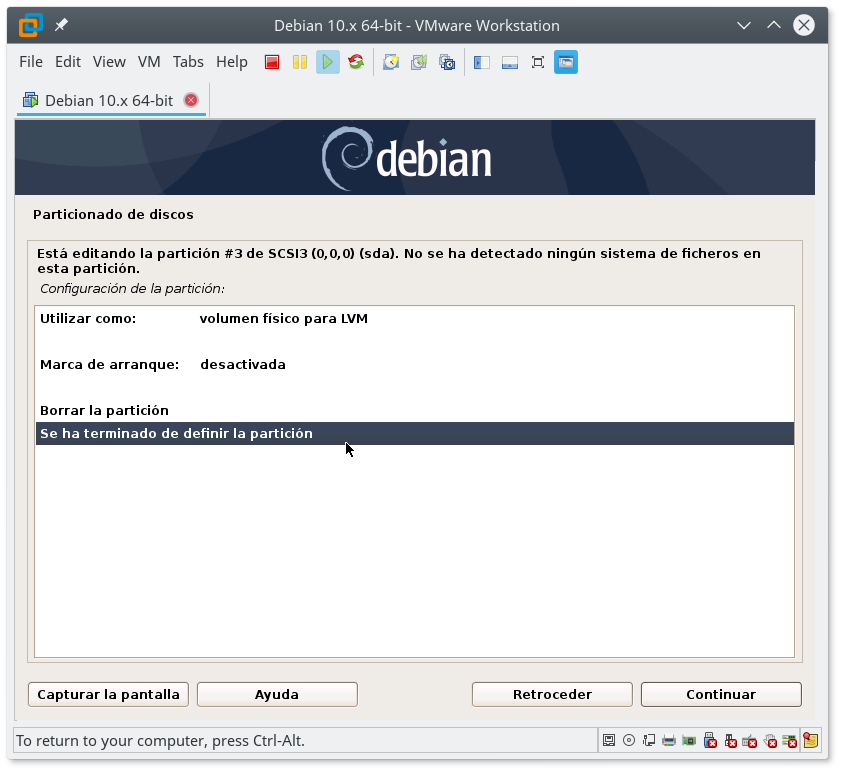The width and height of the screenshot is (841, 772).
Task: Click the message log note icon
Action: coord(810,740)
